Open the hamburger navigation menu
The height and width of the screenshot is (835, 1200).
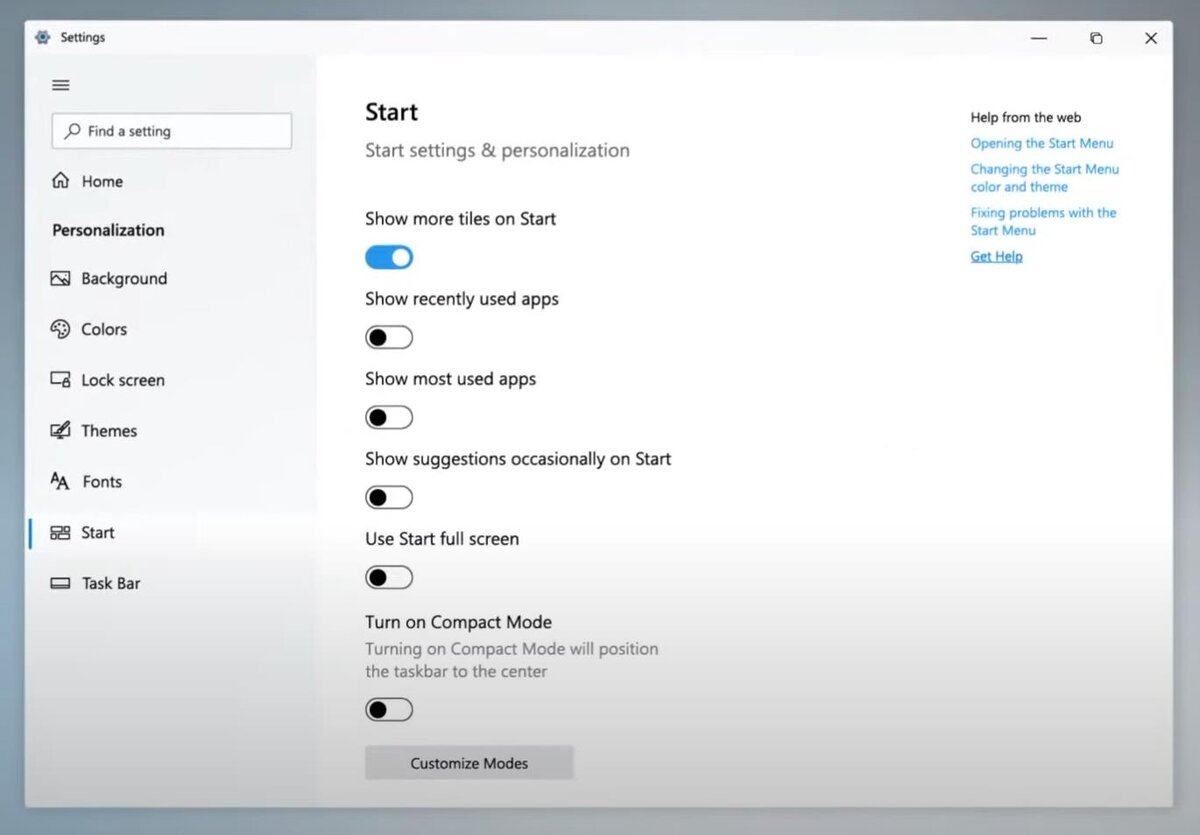coord(61,85)
